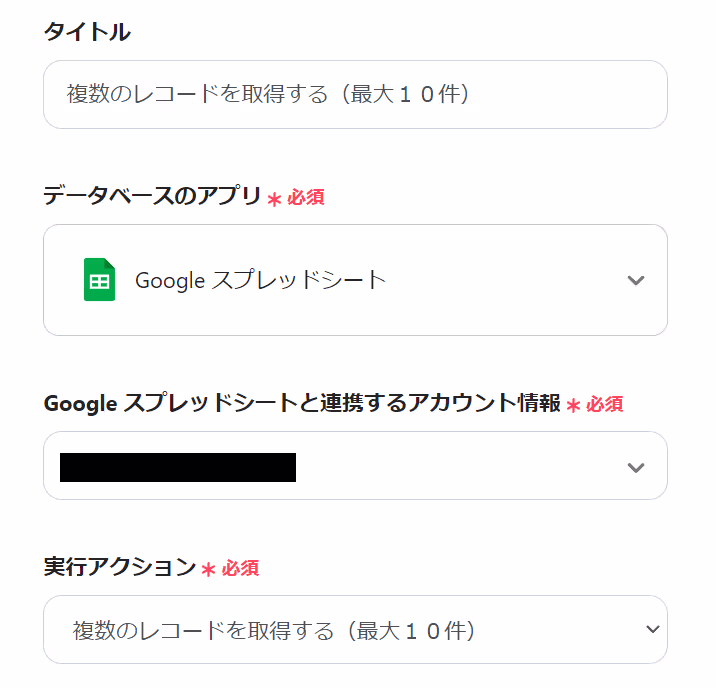Click 必須 badge beside 実行アクション

coord(240,568)
